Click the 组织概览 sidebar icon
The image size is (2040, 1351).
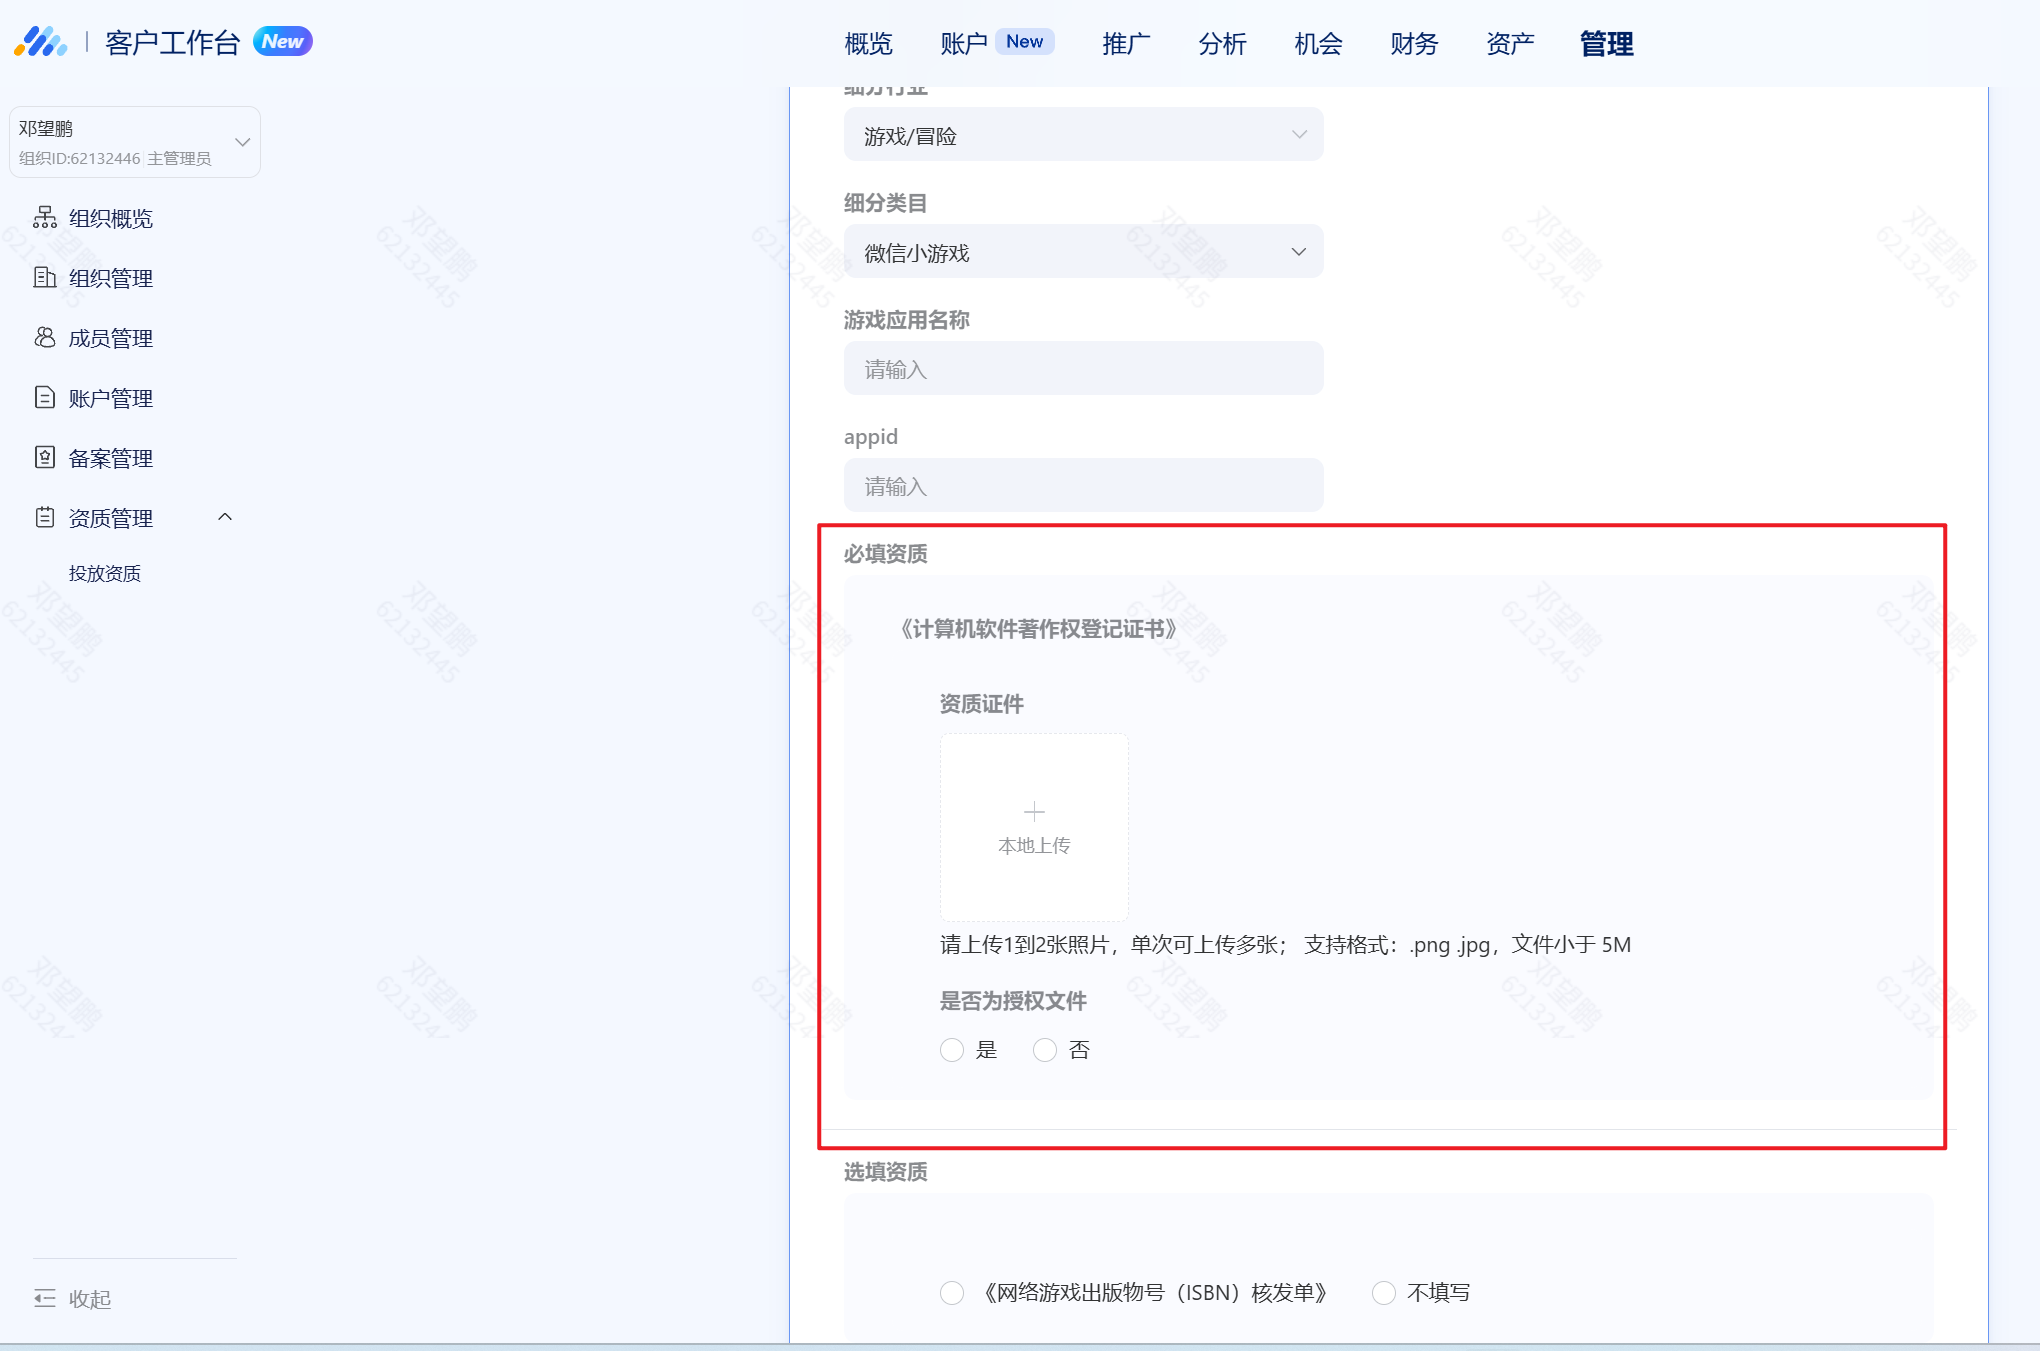pyautogui.click(x=45, y=218)
